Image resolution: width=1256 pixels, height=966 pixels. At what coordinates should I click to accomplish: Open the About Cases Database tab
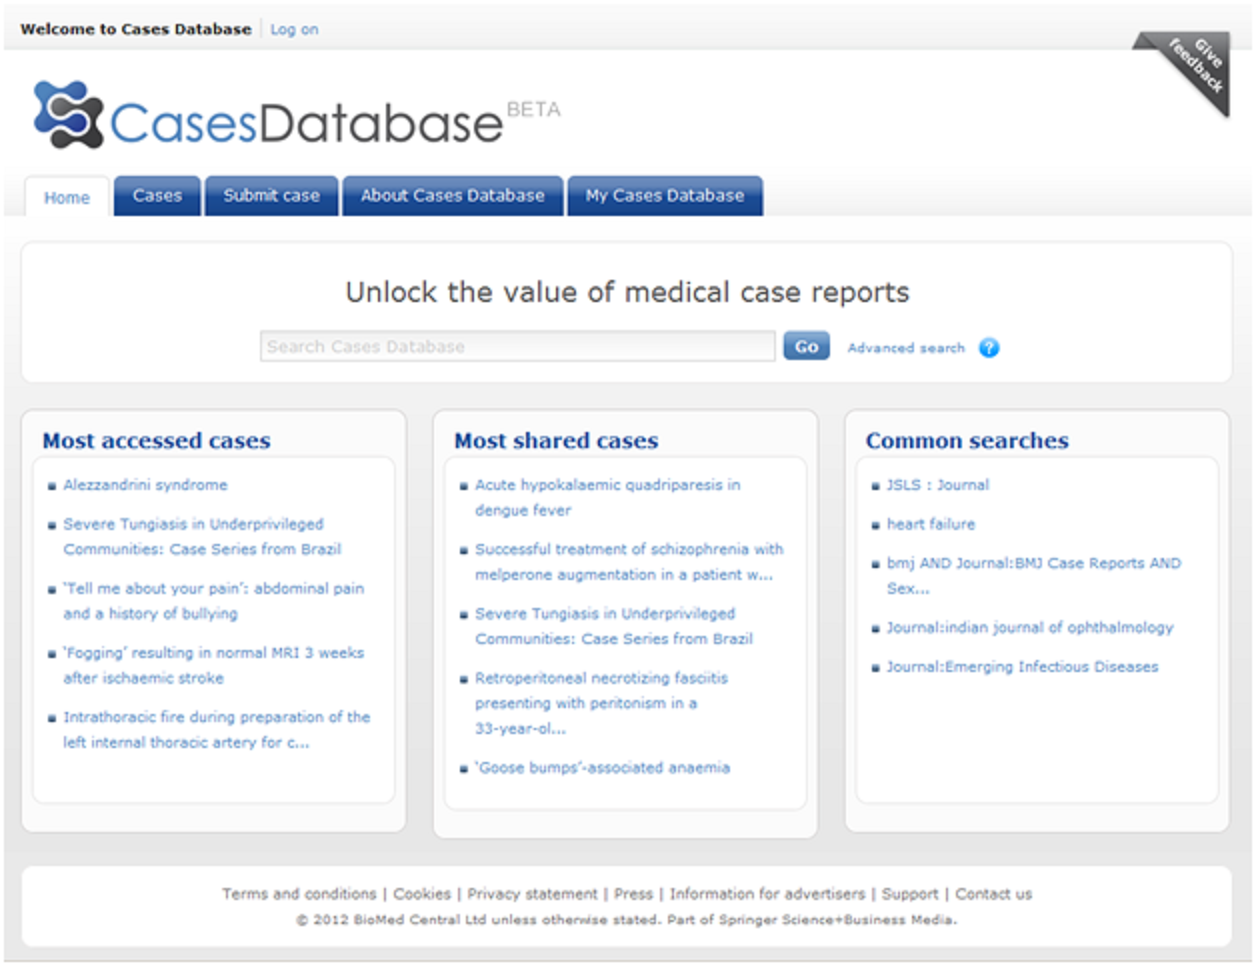pyautogui.click(x=452, y=196)
